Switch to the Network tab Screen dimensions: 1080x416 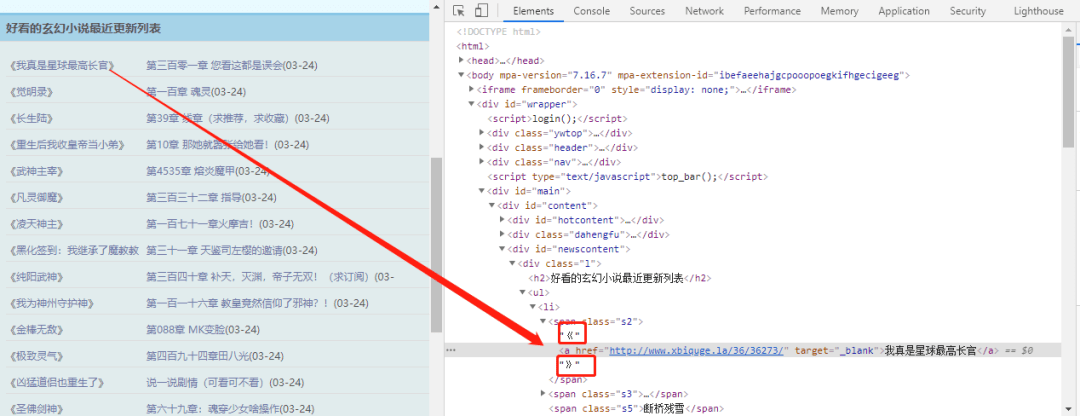704,11
